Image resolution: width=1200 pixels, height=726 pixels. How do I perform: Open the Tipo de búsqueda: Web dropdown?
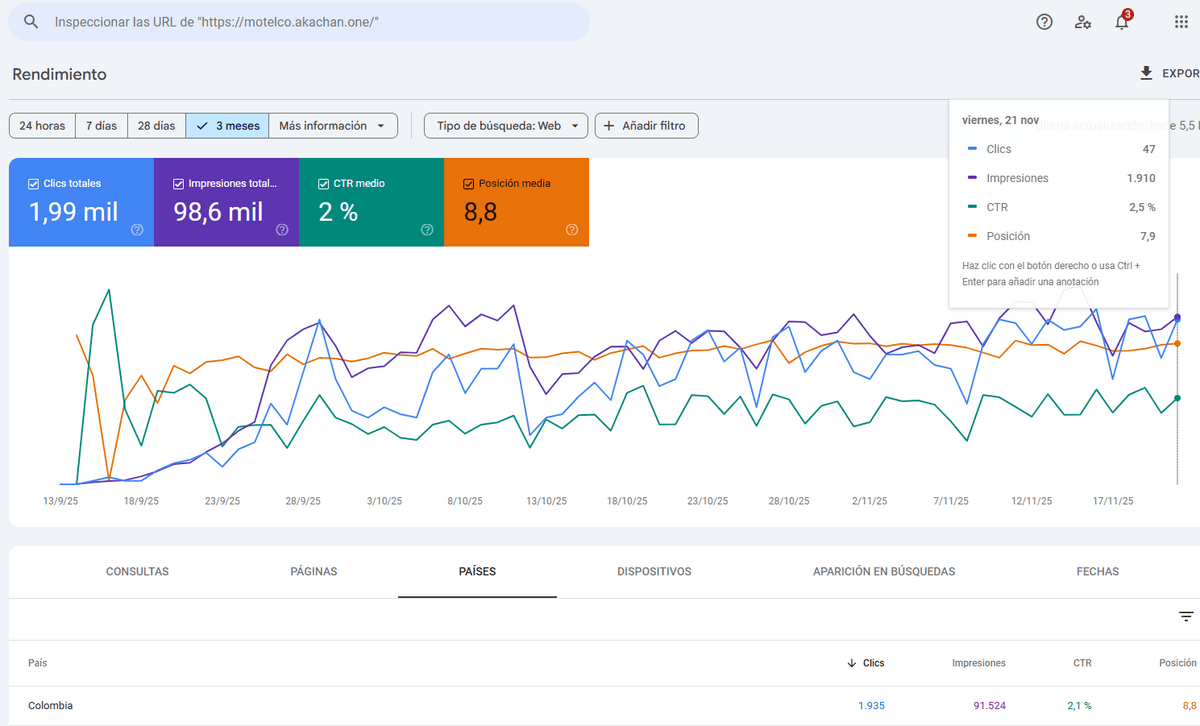click(x=506, y=126)
